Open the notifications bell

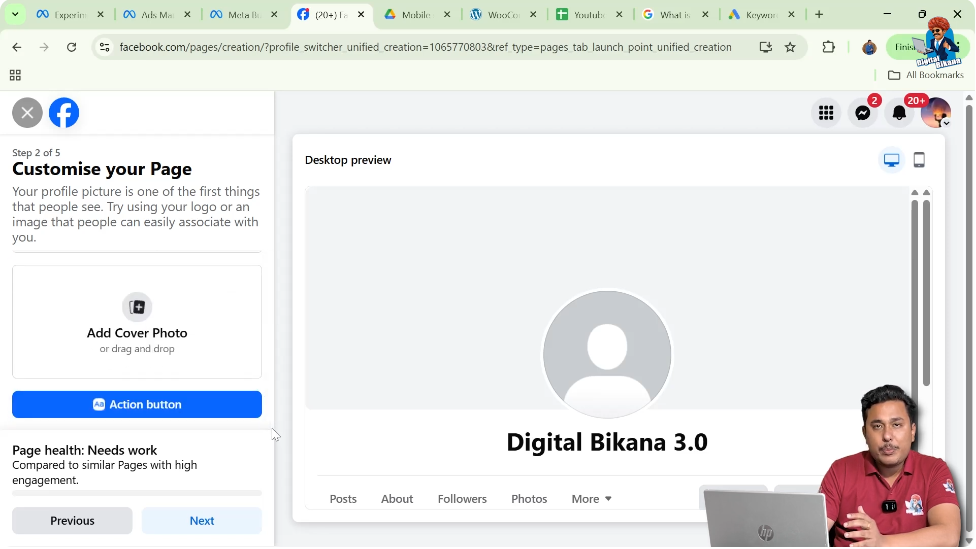[x=899, y=113]
